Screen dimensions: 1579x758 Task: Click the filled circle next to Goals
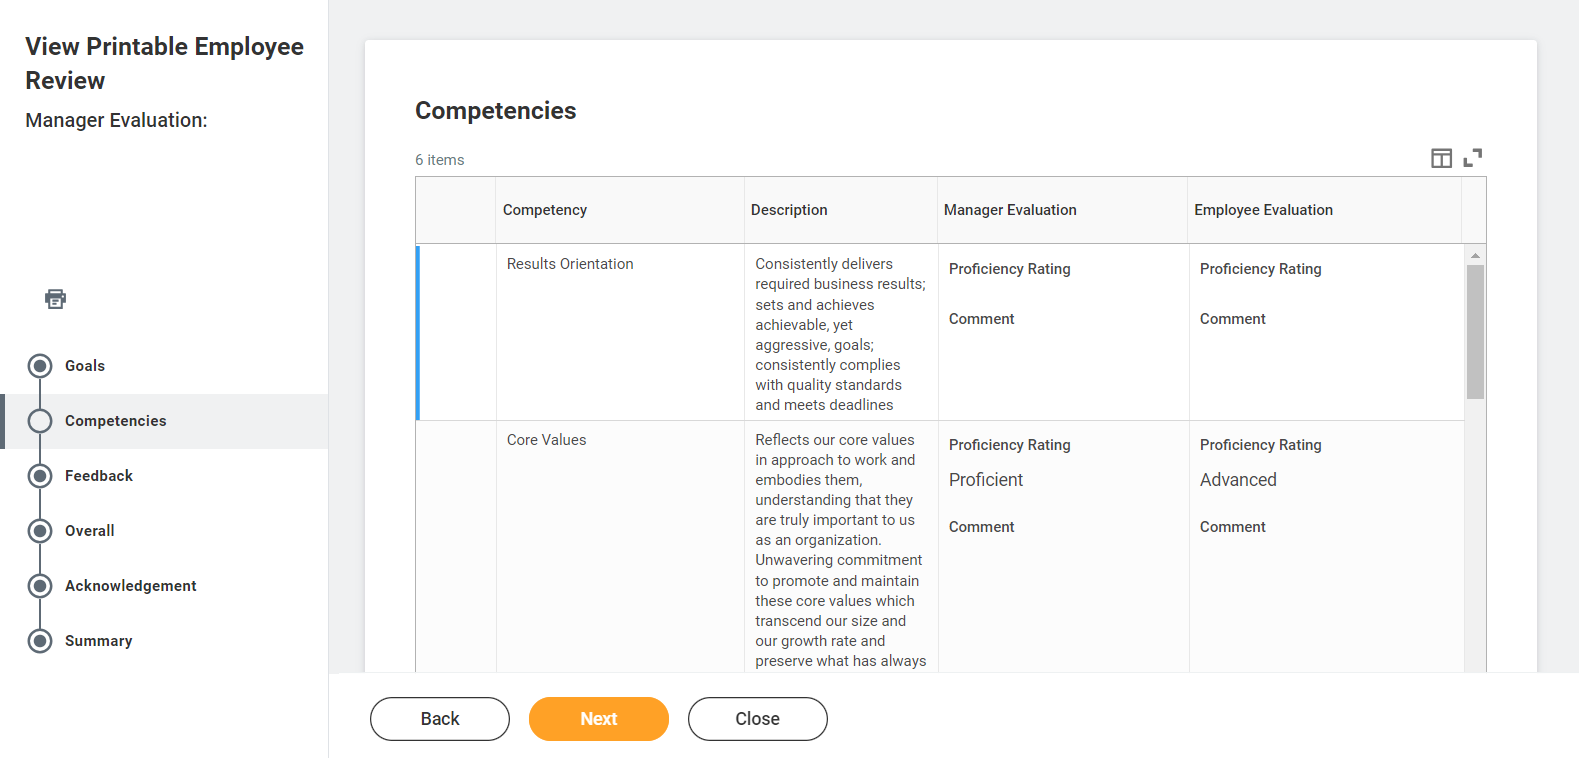point(40,365)
